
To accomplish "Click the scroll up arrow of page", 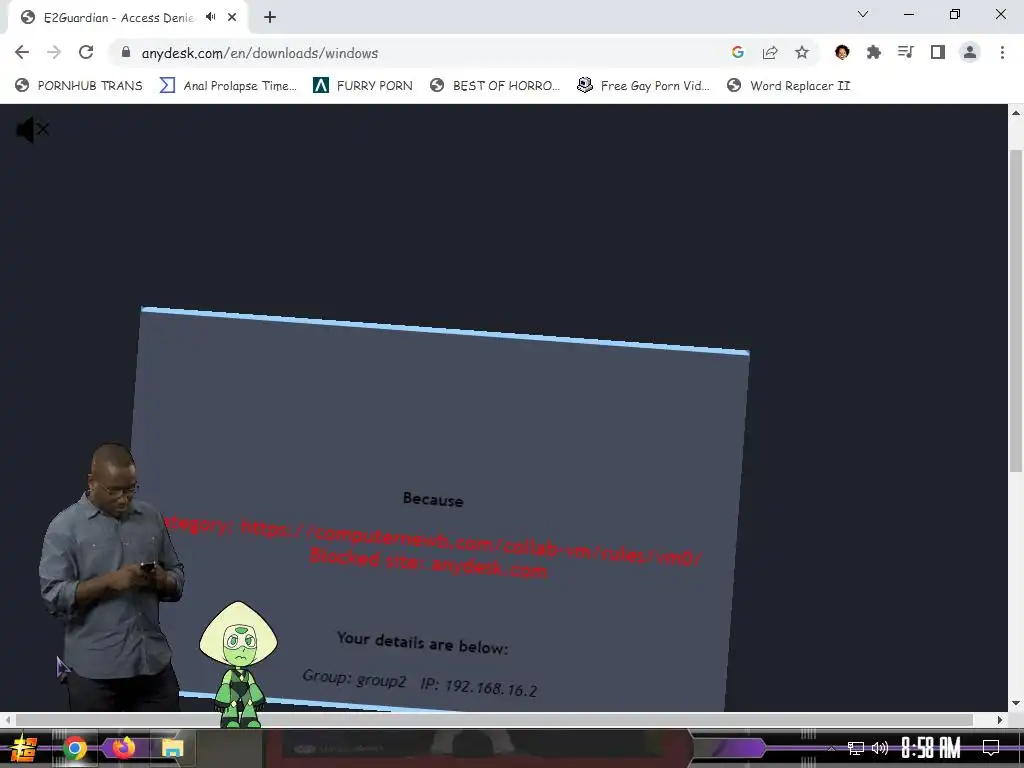I will pyautogui.click(x=1016, y=112).
